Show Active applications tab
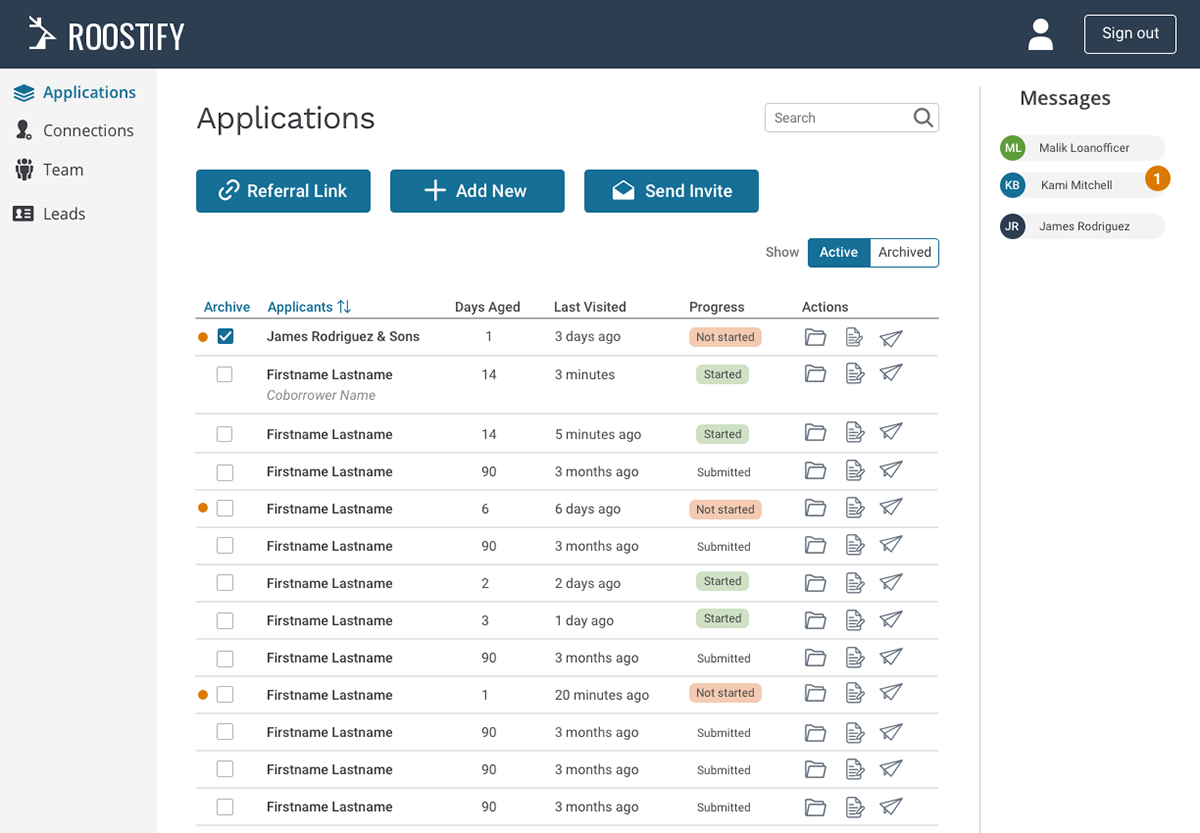Viewport: 1200px width, 833px height. (839, 252)
